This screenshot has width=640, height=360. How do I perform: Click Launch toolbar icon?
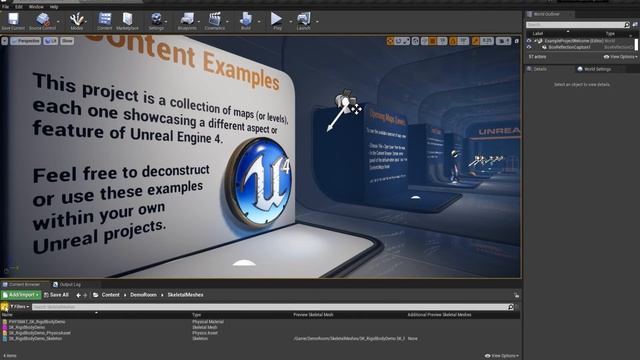[x=303, y=21]
